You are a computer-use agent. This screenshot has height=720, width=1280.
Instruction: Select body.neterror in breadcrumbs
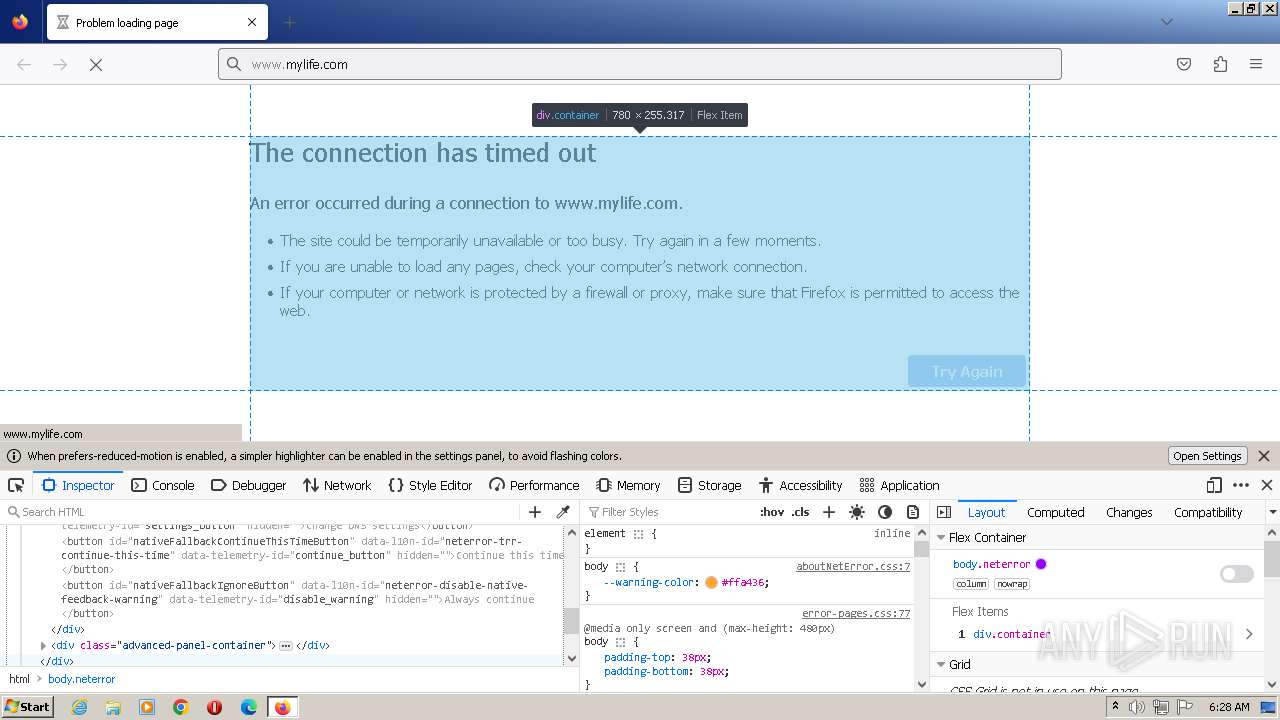tap(81, 679)
